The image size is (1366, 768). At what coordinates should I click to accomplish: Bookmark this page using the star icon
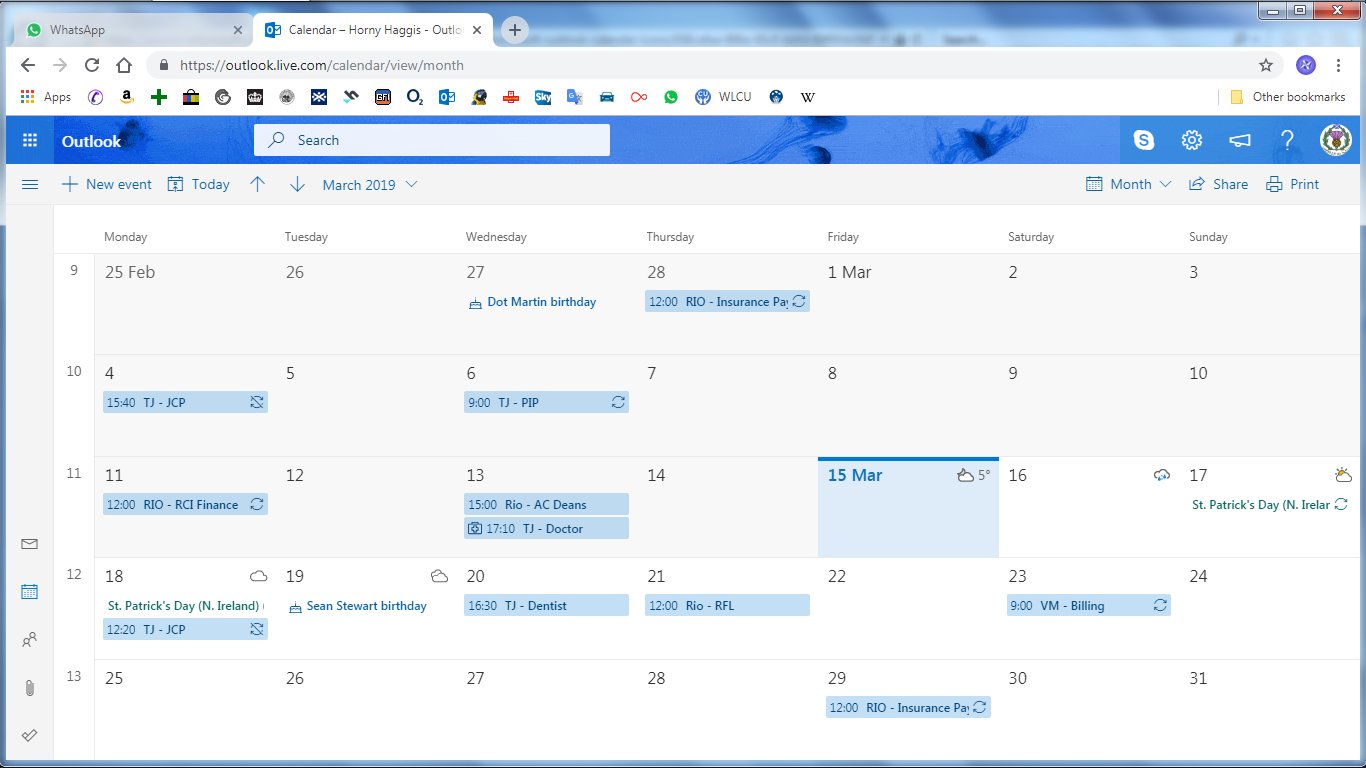pyautogui.click(x=1267, y=64)
